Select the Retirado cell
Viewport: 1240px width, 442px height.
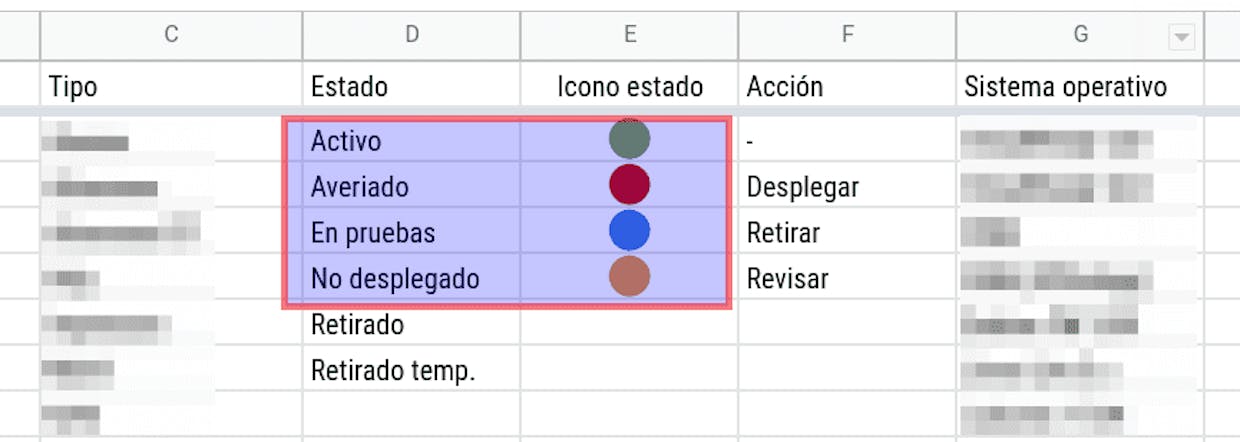coord(411,325)
